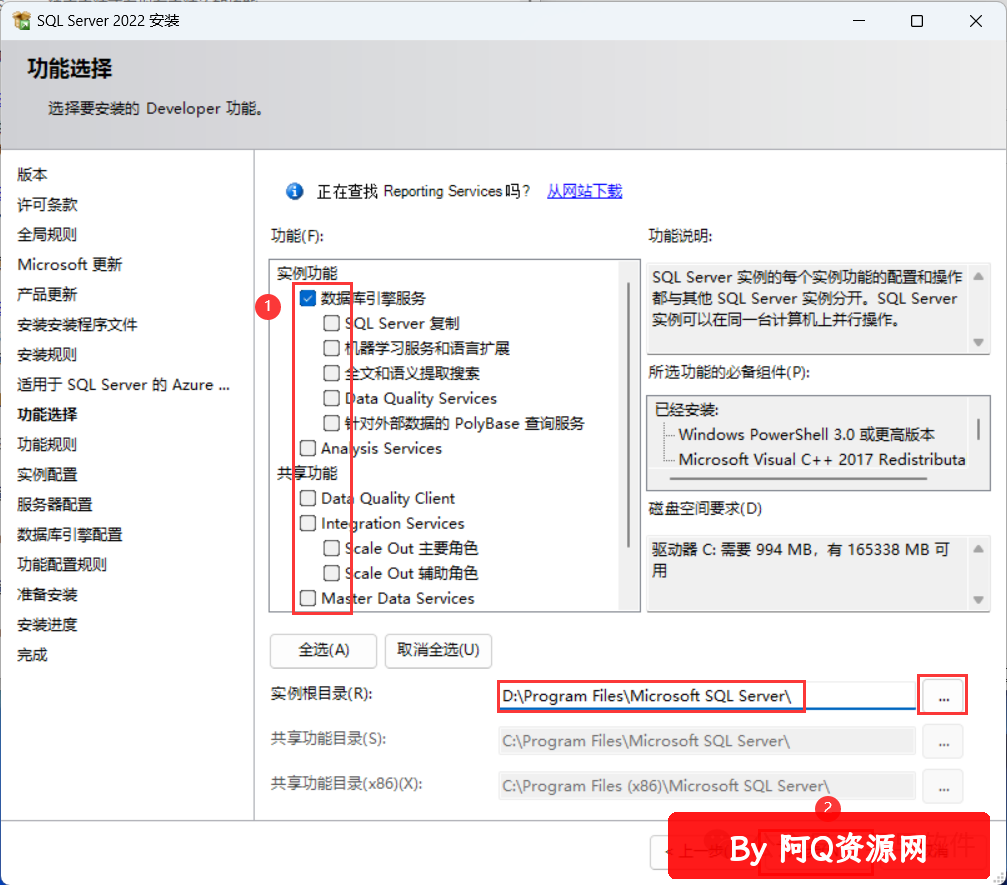Maximize the SQL Server 2022 setup window
Viewport: 1007px width, 885px height.
[x=917, y=21]
